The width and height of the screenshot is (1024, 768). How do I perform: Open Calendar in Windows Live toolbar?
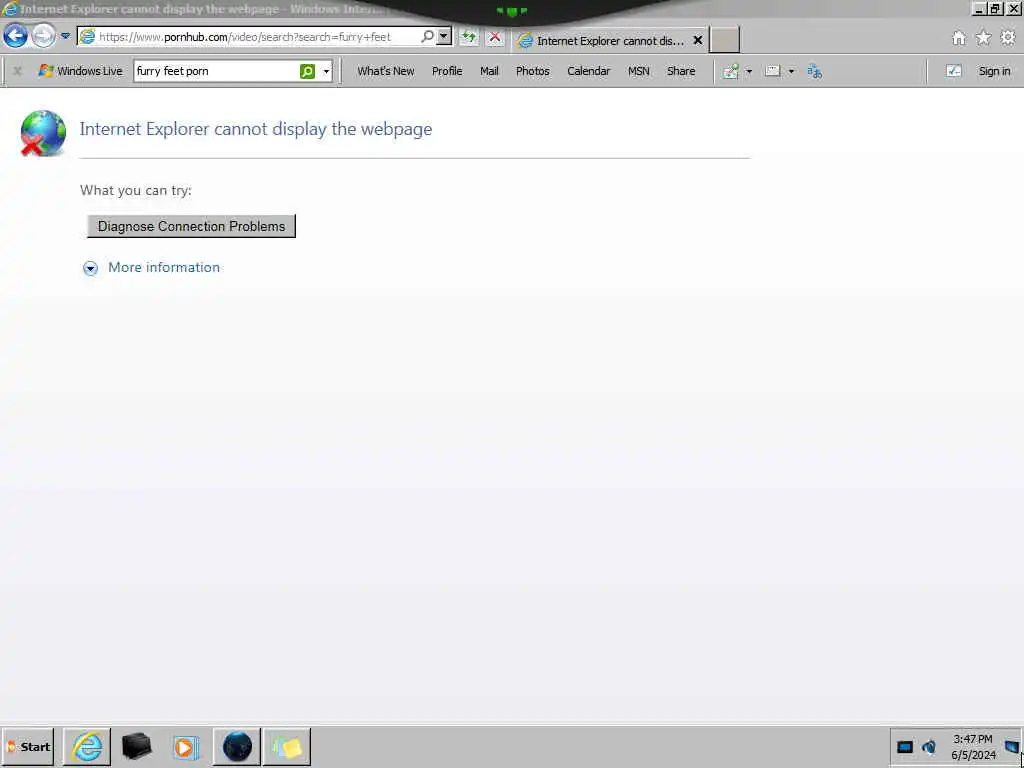coord(588,71)
